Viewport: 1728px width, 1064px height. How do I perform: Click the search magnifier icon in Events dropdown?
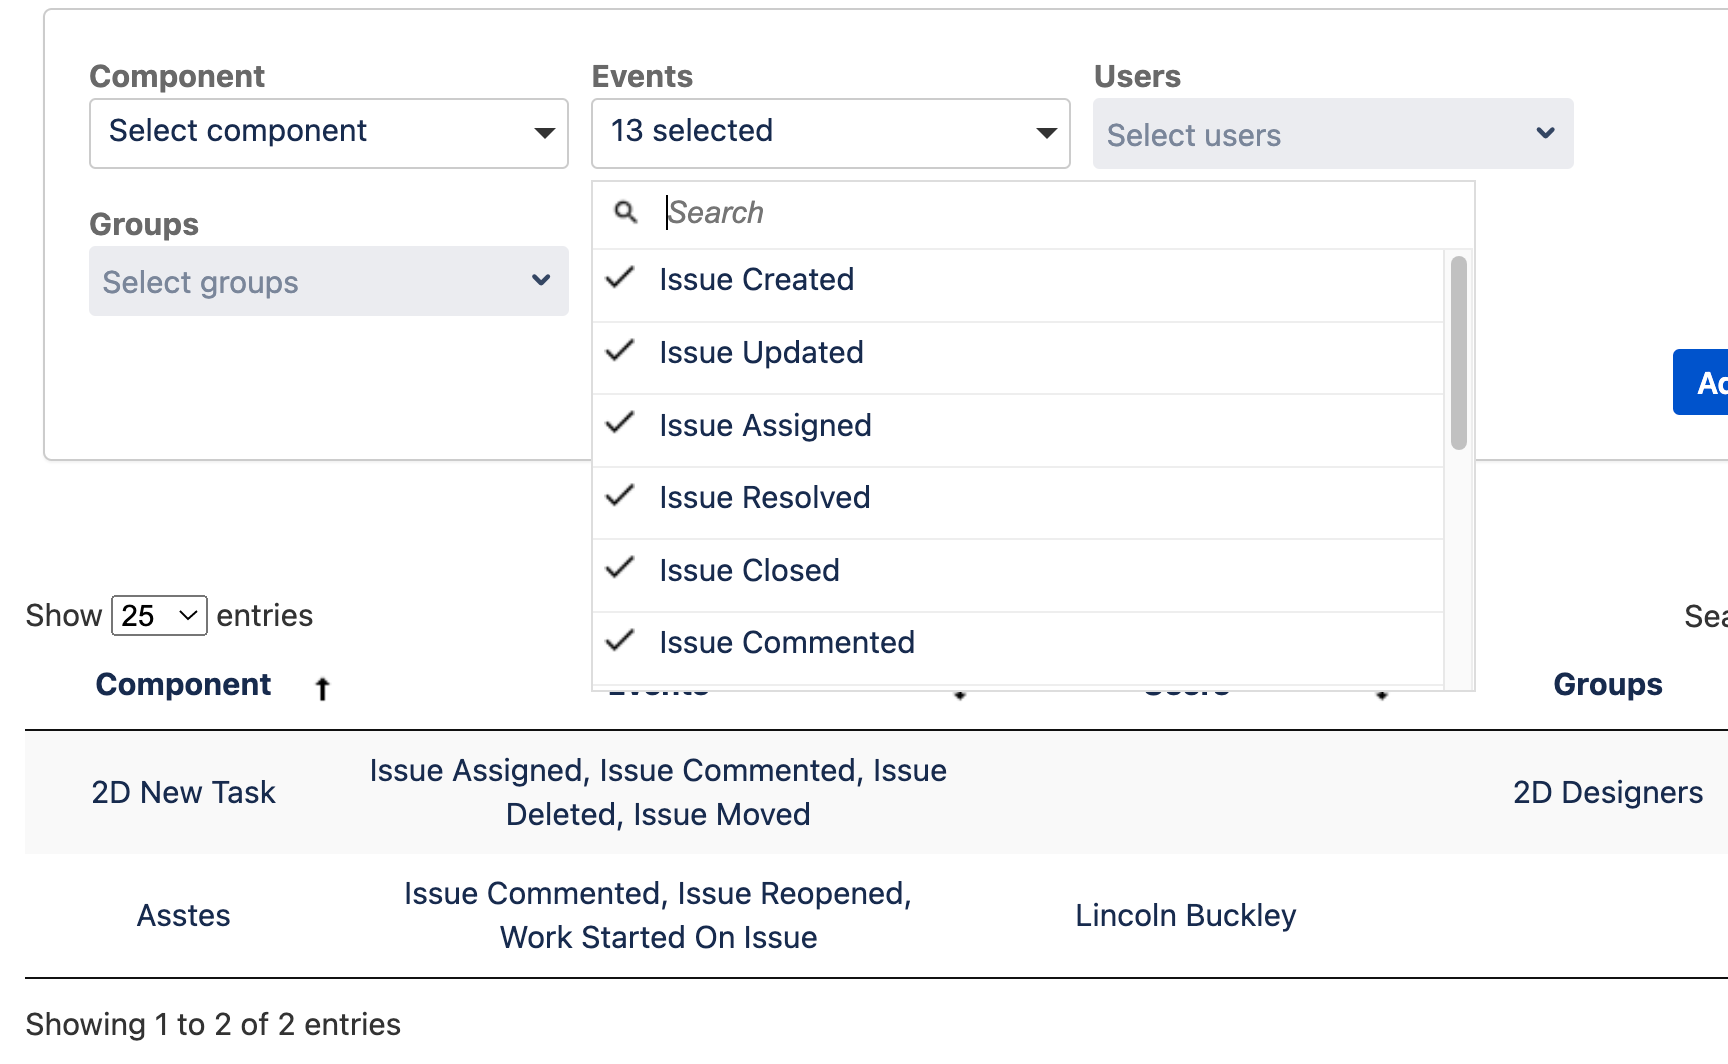(626, 212)
